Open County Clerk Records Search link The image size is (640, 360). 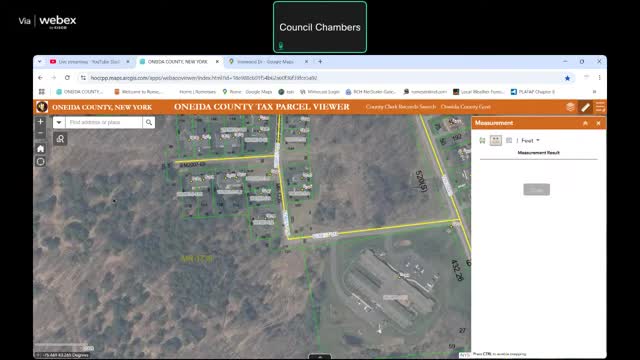pos(401,107)
